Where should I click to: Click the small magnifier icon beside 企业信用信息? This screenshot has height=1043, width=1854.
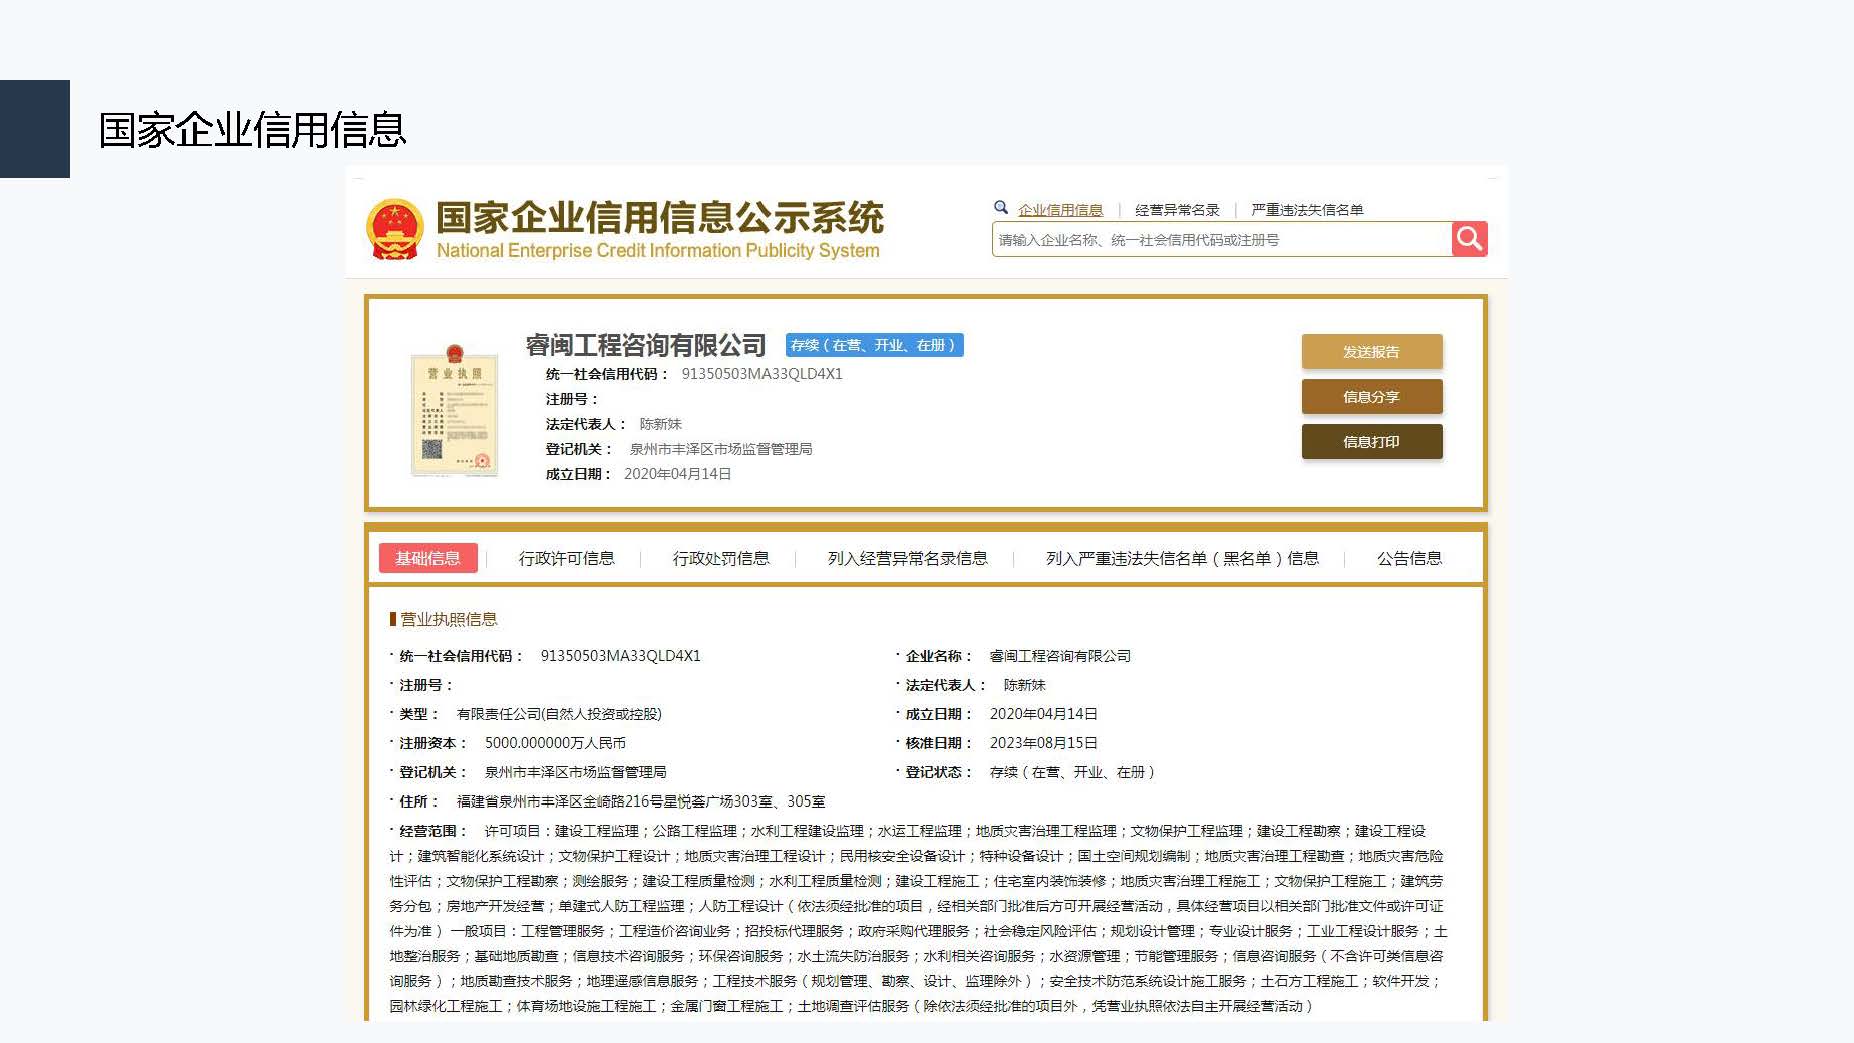tap(1000, 208)
